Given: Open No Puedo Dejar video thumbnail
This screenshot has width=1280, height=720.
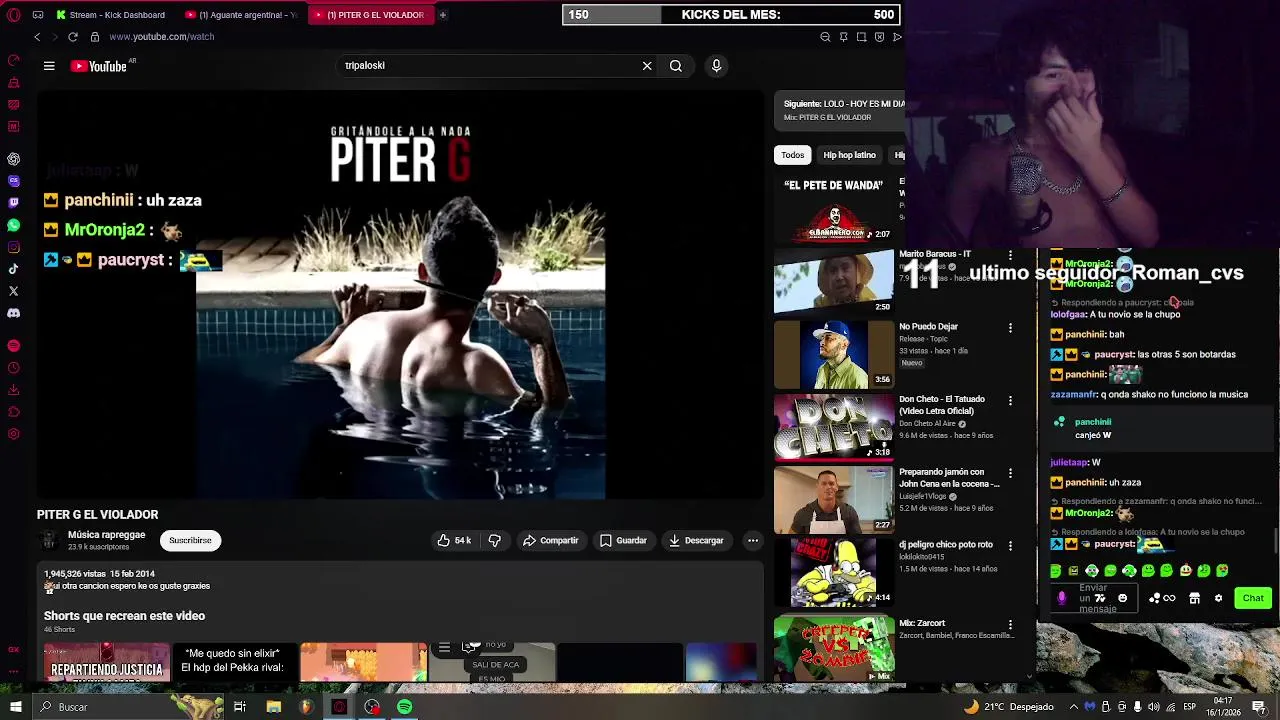Looking at the screenshot, I should [834, 354].
